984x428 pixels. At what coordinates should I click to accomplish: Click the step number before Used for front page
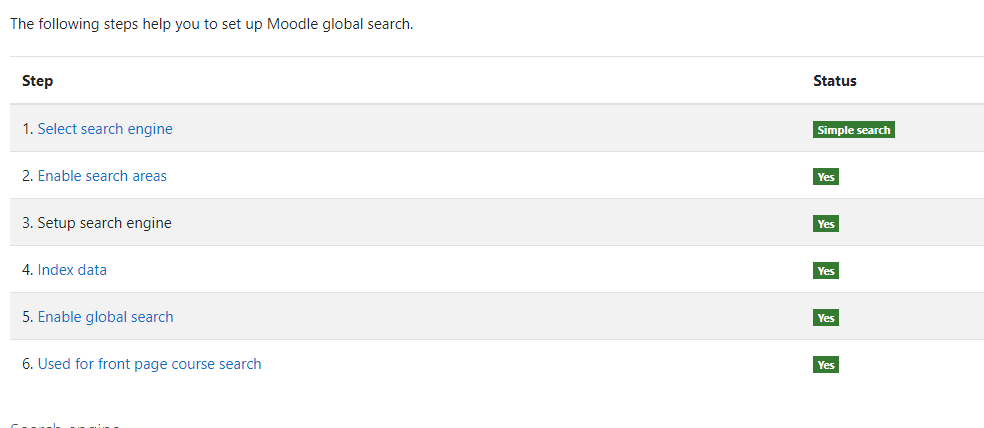[28, 364]
